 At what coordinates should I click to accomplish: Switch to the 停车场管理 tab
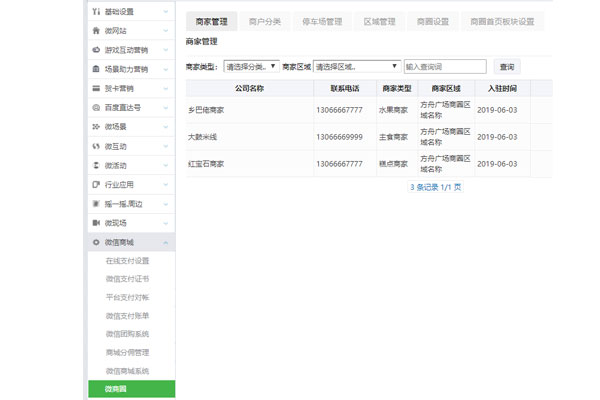(x=322, y=21)
